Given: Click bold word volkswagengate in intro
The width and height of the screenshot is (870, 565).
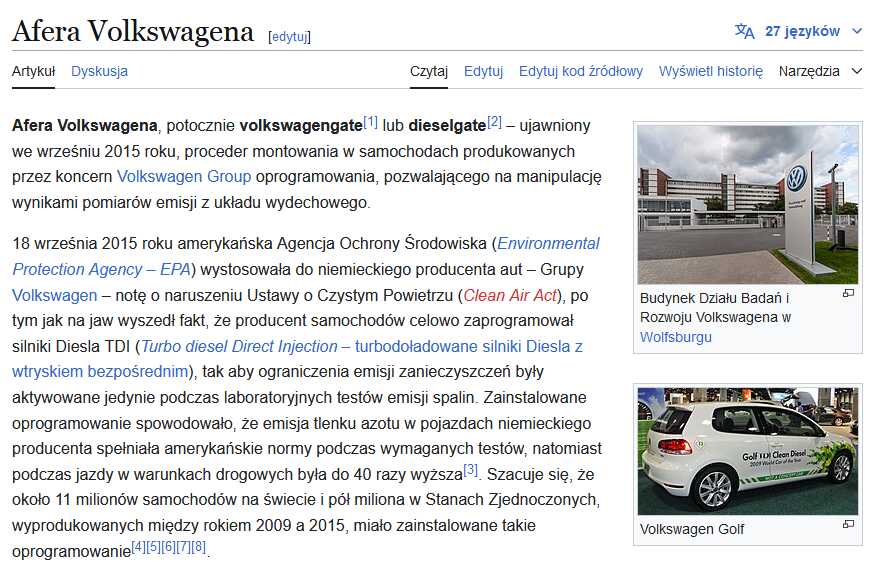Looking at the screenshot, I should pyautogui.click(x=301, y=125).
